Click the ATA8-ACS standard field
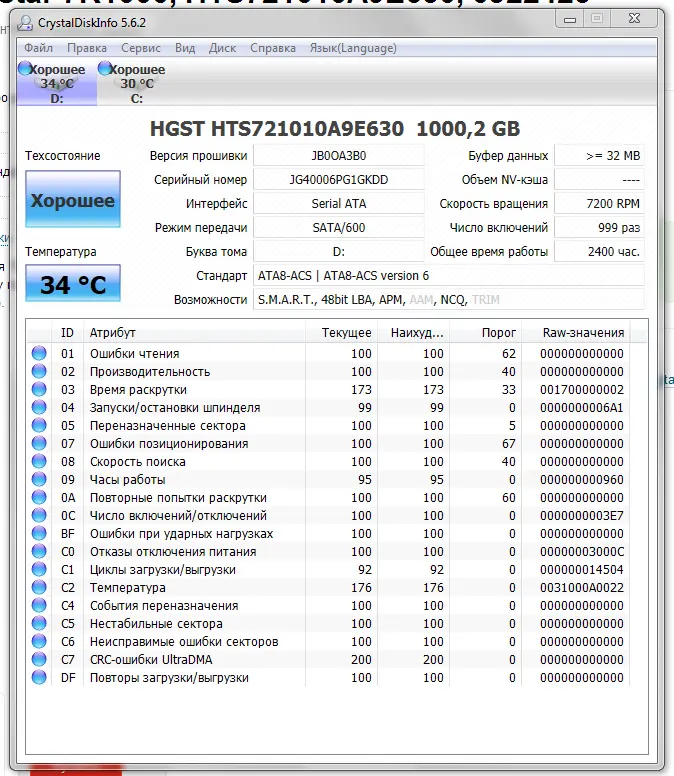 tap(449, 276)
